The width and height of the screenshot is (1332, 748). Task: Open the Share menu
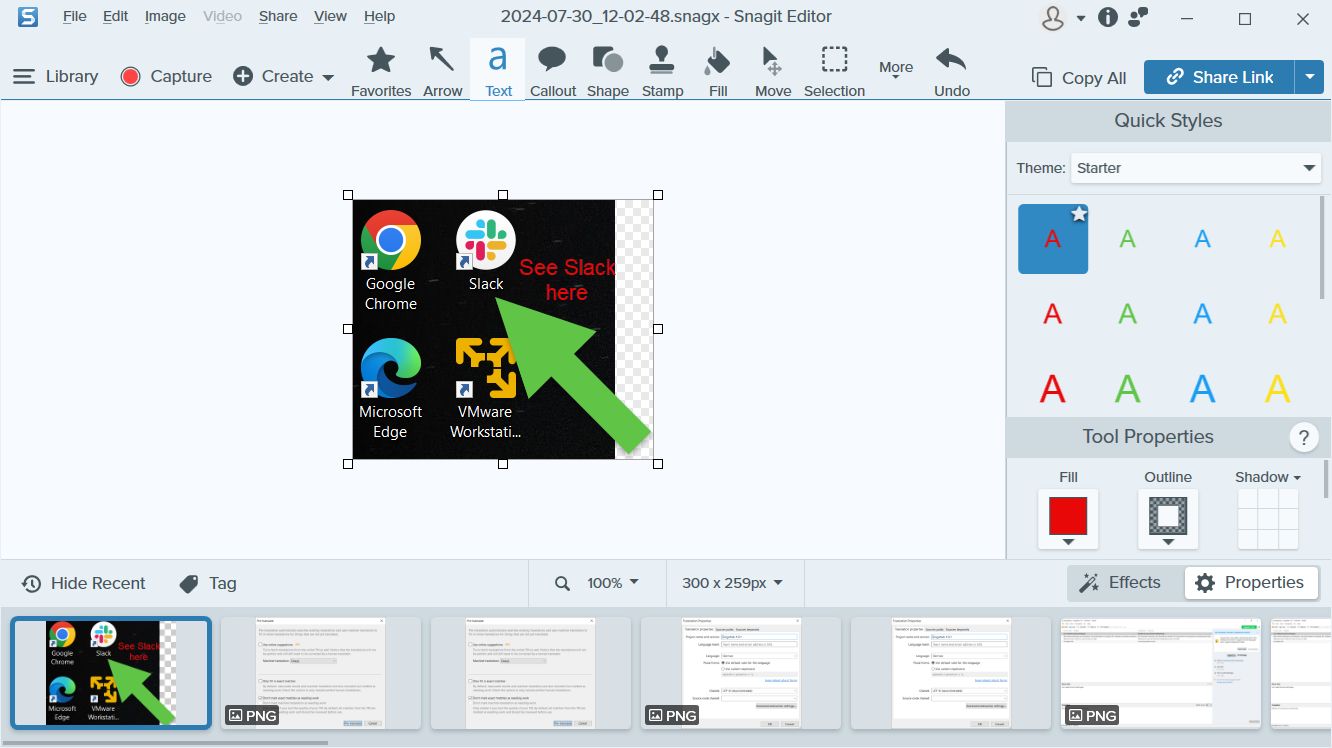click(277, 16)
